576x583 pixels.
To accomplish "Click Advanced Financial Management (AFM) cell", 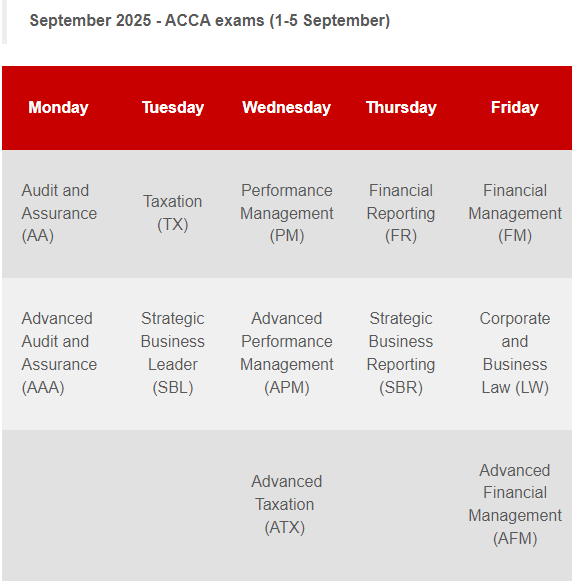I will click(515, 505).
